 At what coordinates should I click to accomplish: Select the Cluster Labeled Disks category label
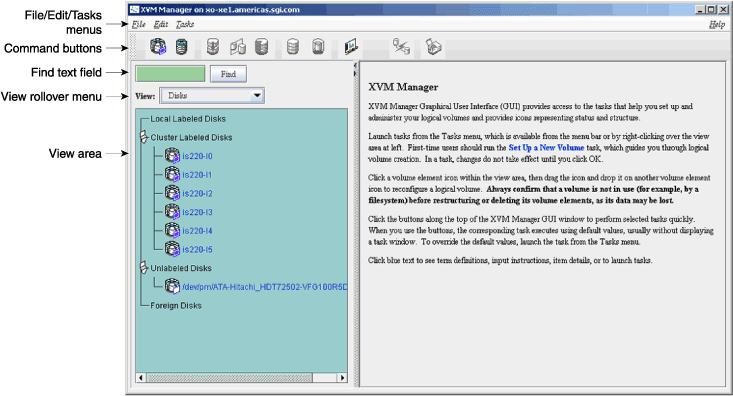(191, 137)
